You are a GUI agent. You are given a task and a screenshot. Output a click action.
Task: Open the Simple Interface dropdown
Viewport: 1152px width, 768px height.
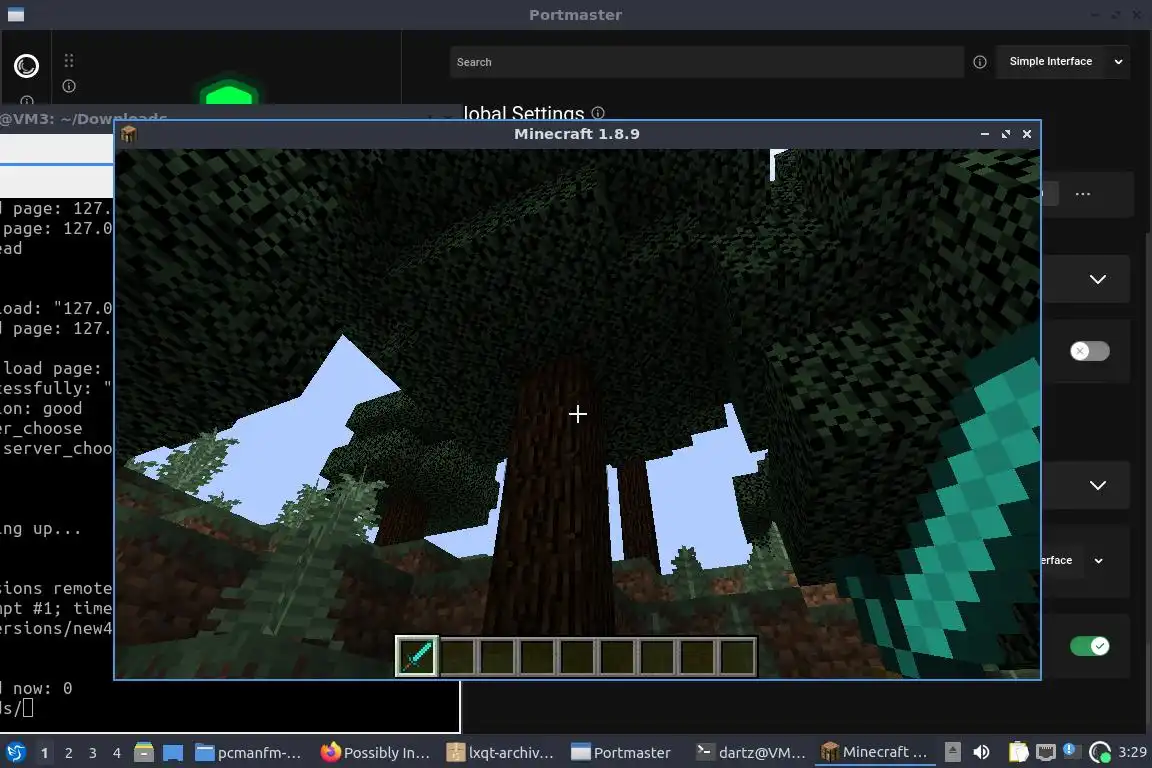click(x=1063, y=62)
